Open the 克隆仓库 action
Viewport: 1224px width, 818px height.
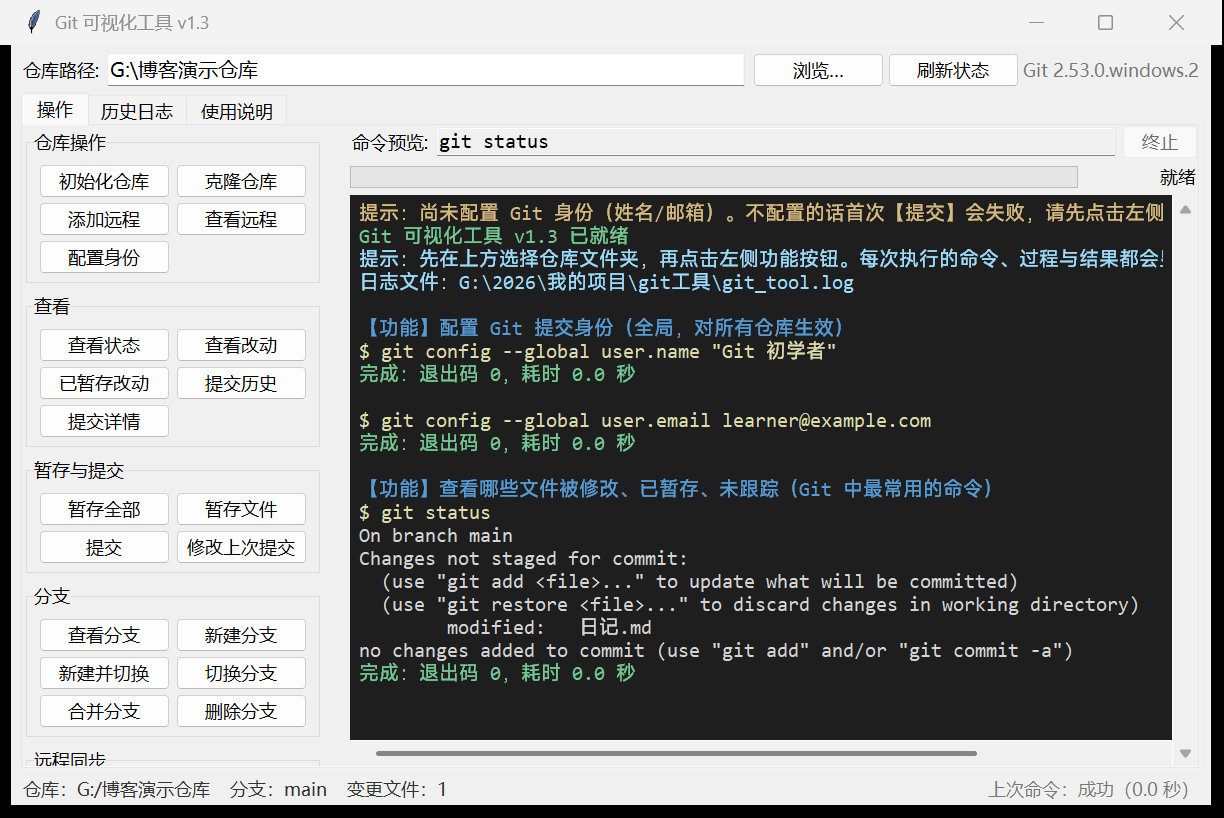point(241,182)
